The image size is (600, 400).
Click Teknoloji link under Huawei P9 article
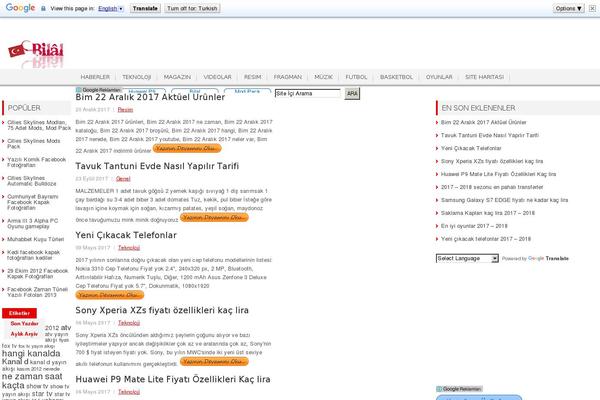[x=129, y=392]
